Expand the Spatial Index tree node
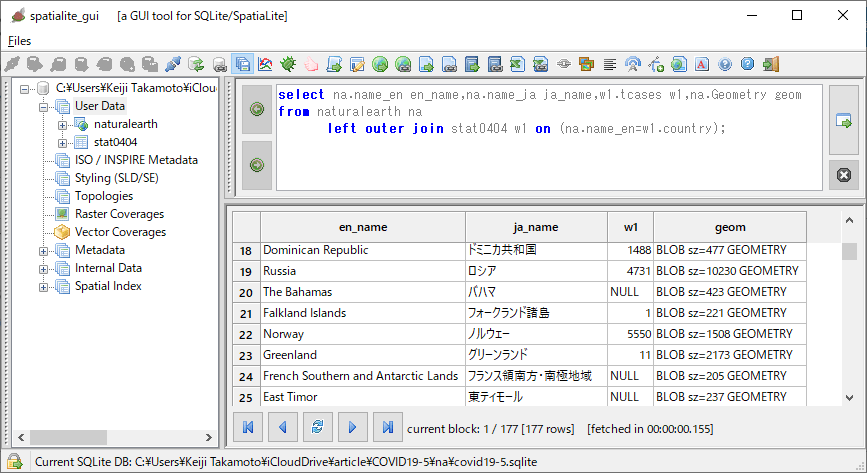 (43, 287)
